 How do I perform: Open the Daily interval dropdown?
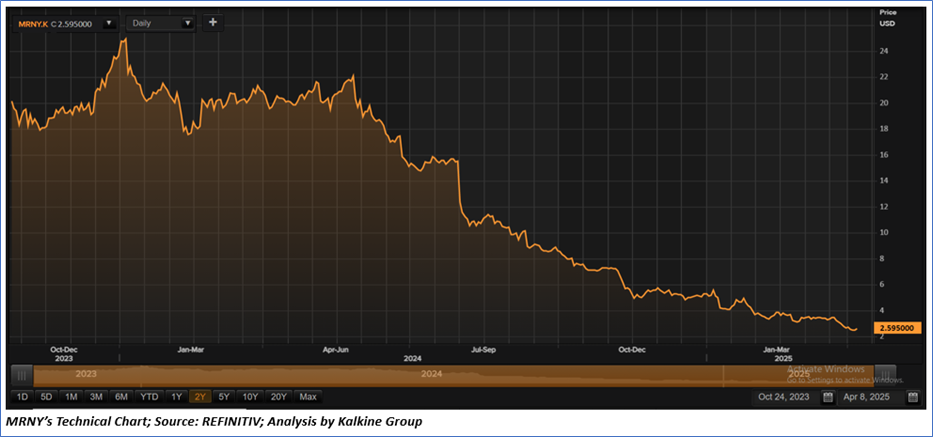pos(161,23)
